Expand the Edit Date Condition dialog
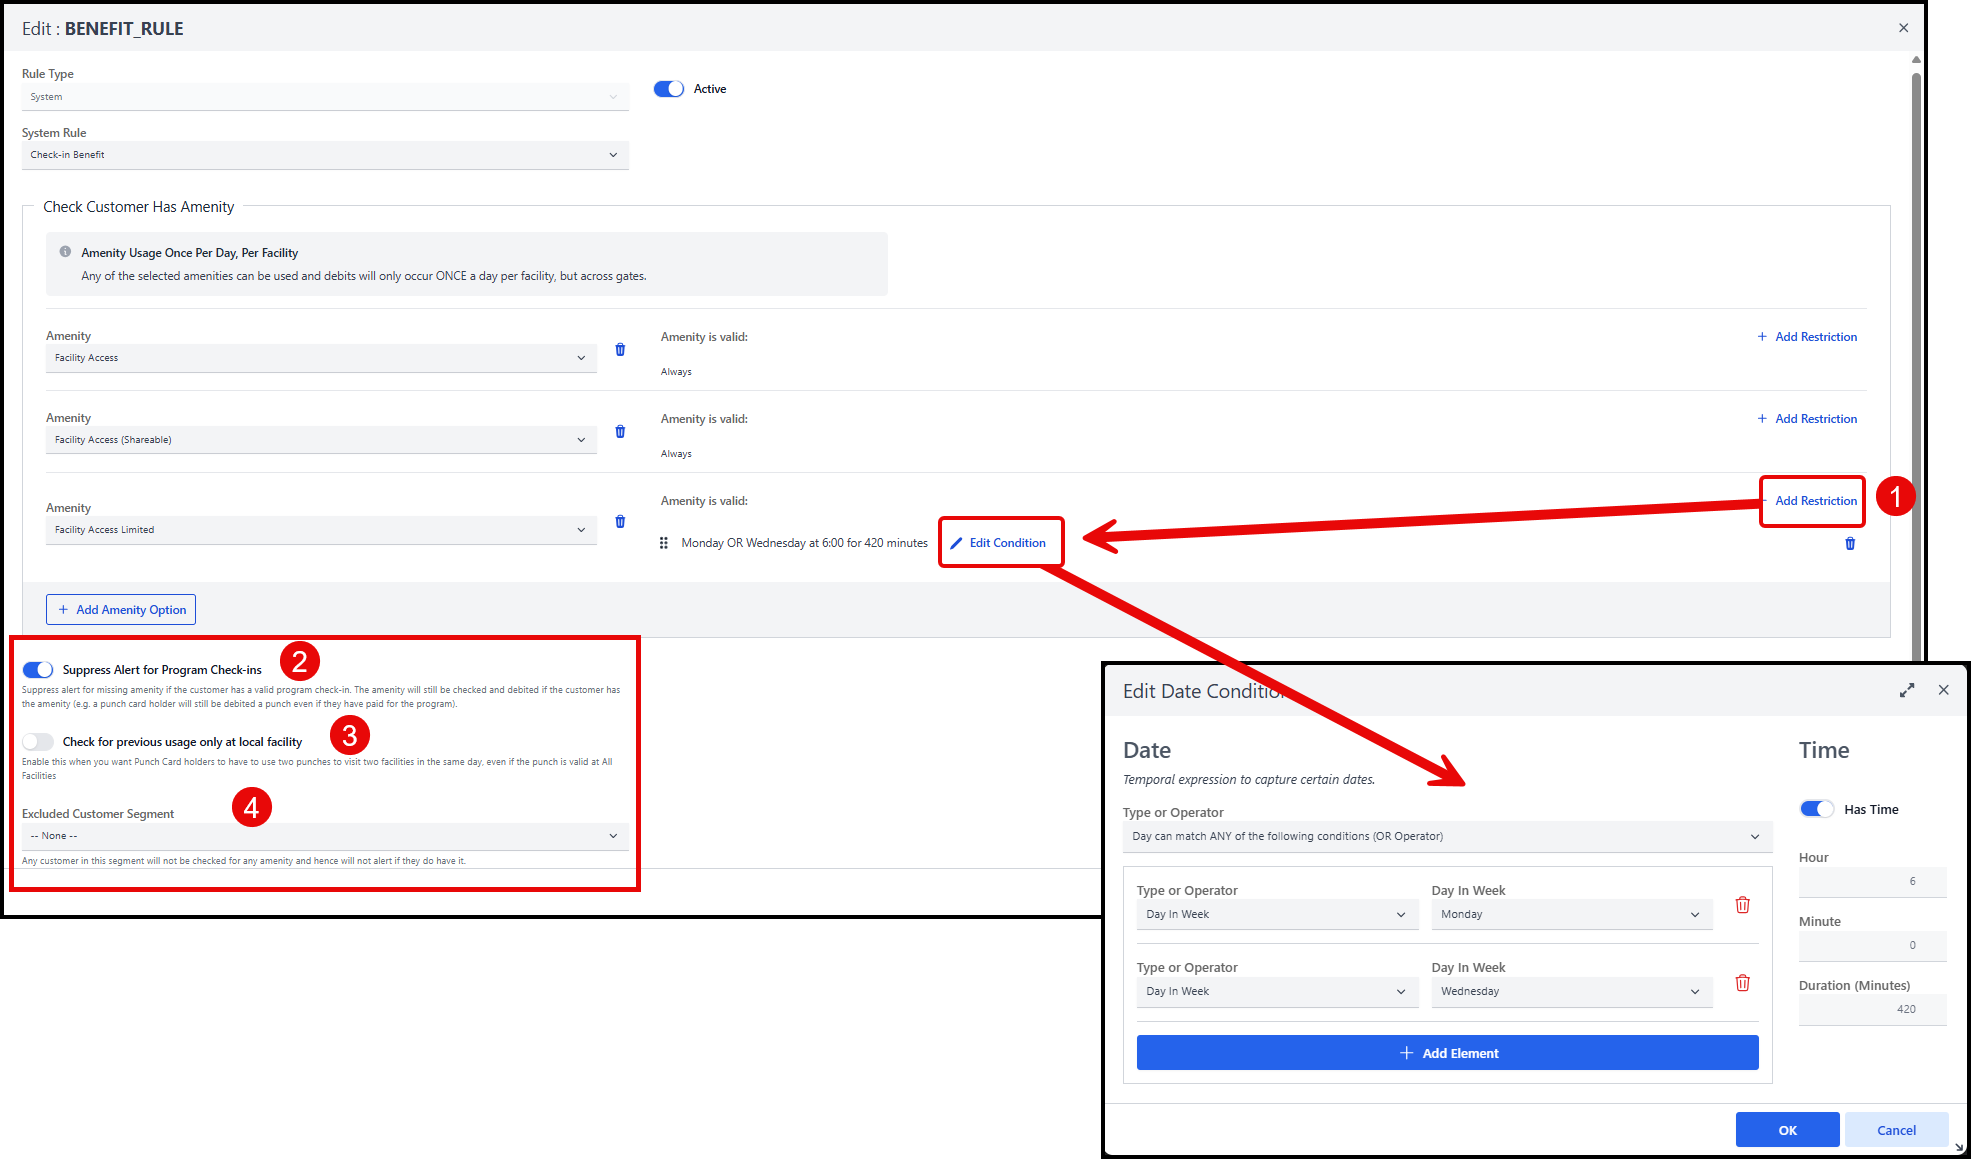 (x=1907, y=690)
